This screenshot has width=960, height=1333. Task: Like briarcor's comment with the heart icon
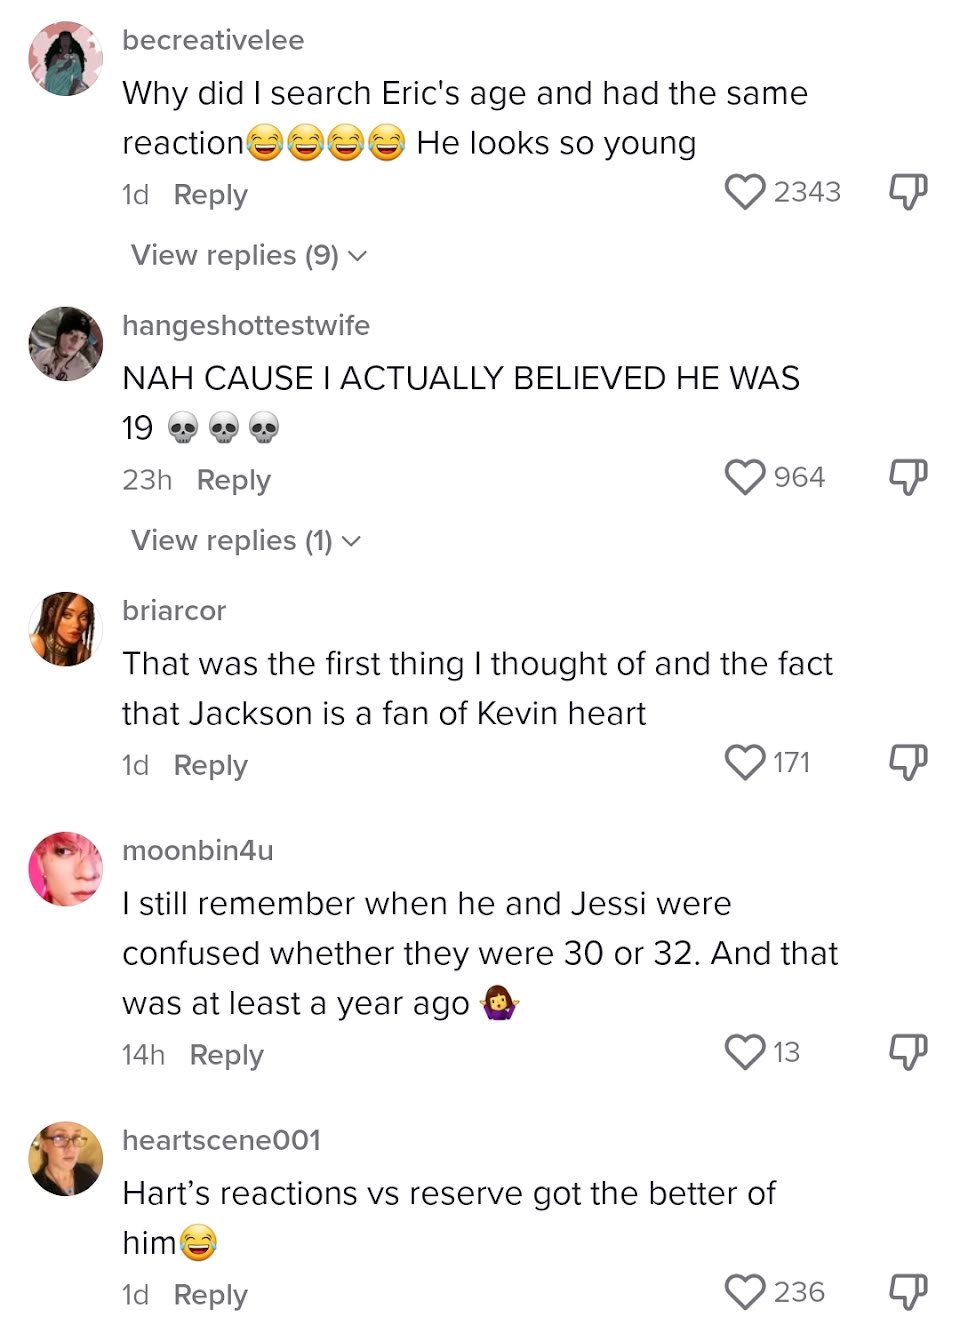744,762
